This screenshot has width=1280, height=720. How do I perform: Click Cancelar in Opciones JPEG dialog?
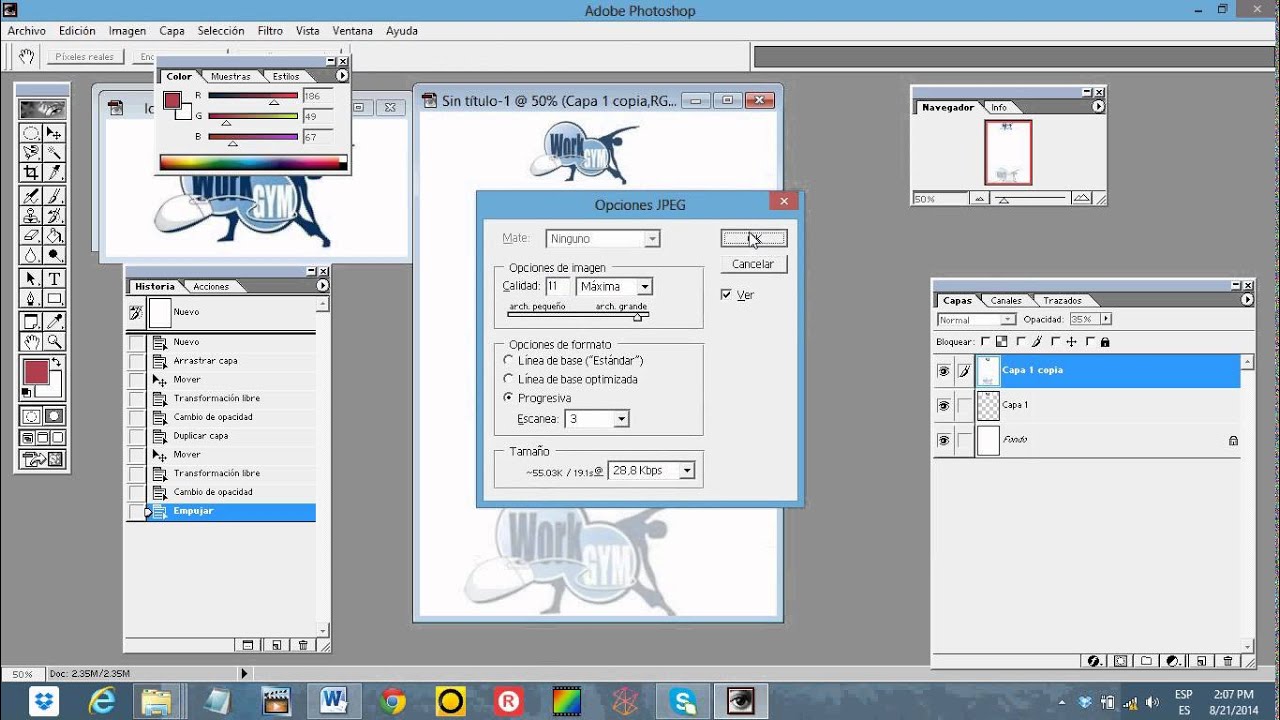point(753,264)
